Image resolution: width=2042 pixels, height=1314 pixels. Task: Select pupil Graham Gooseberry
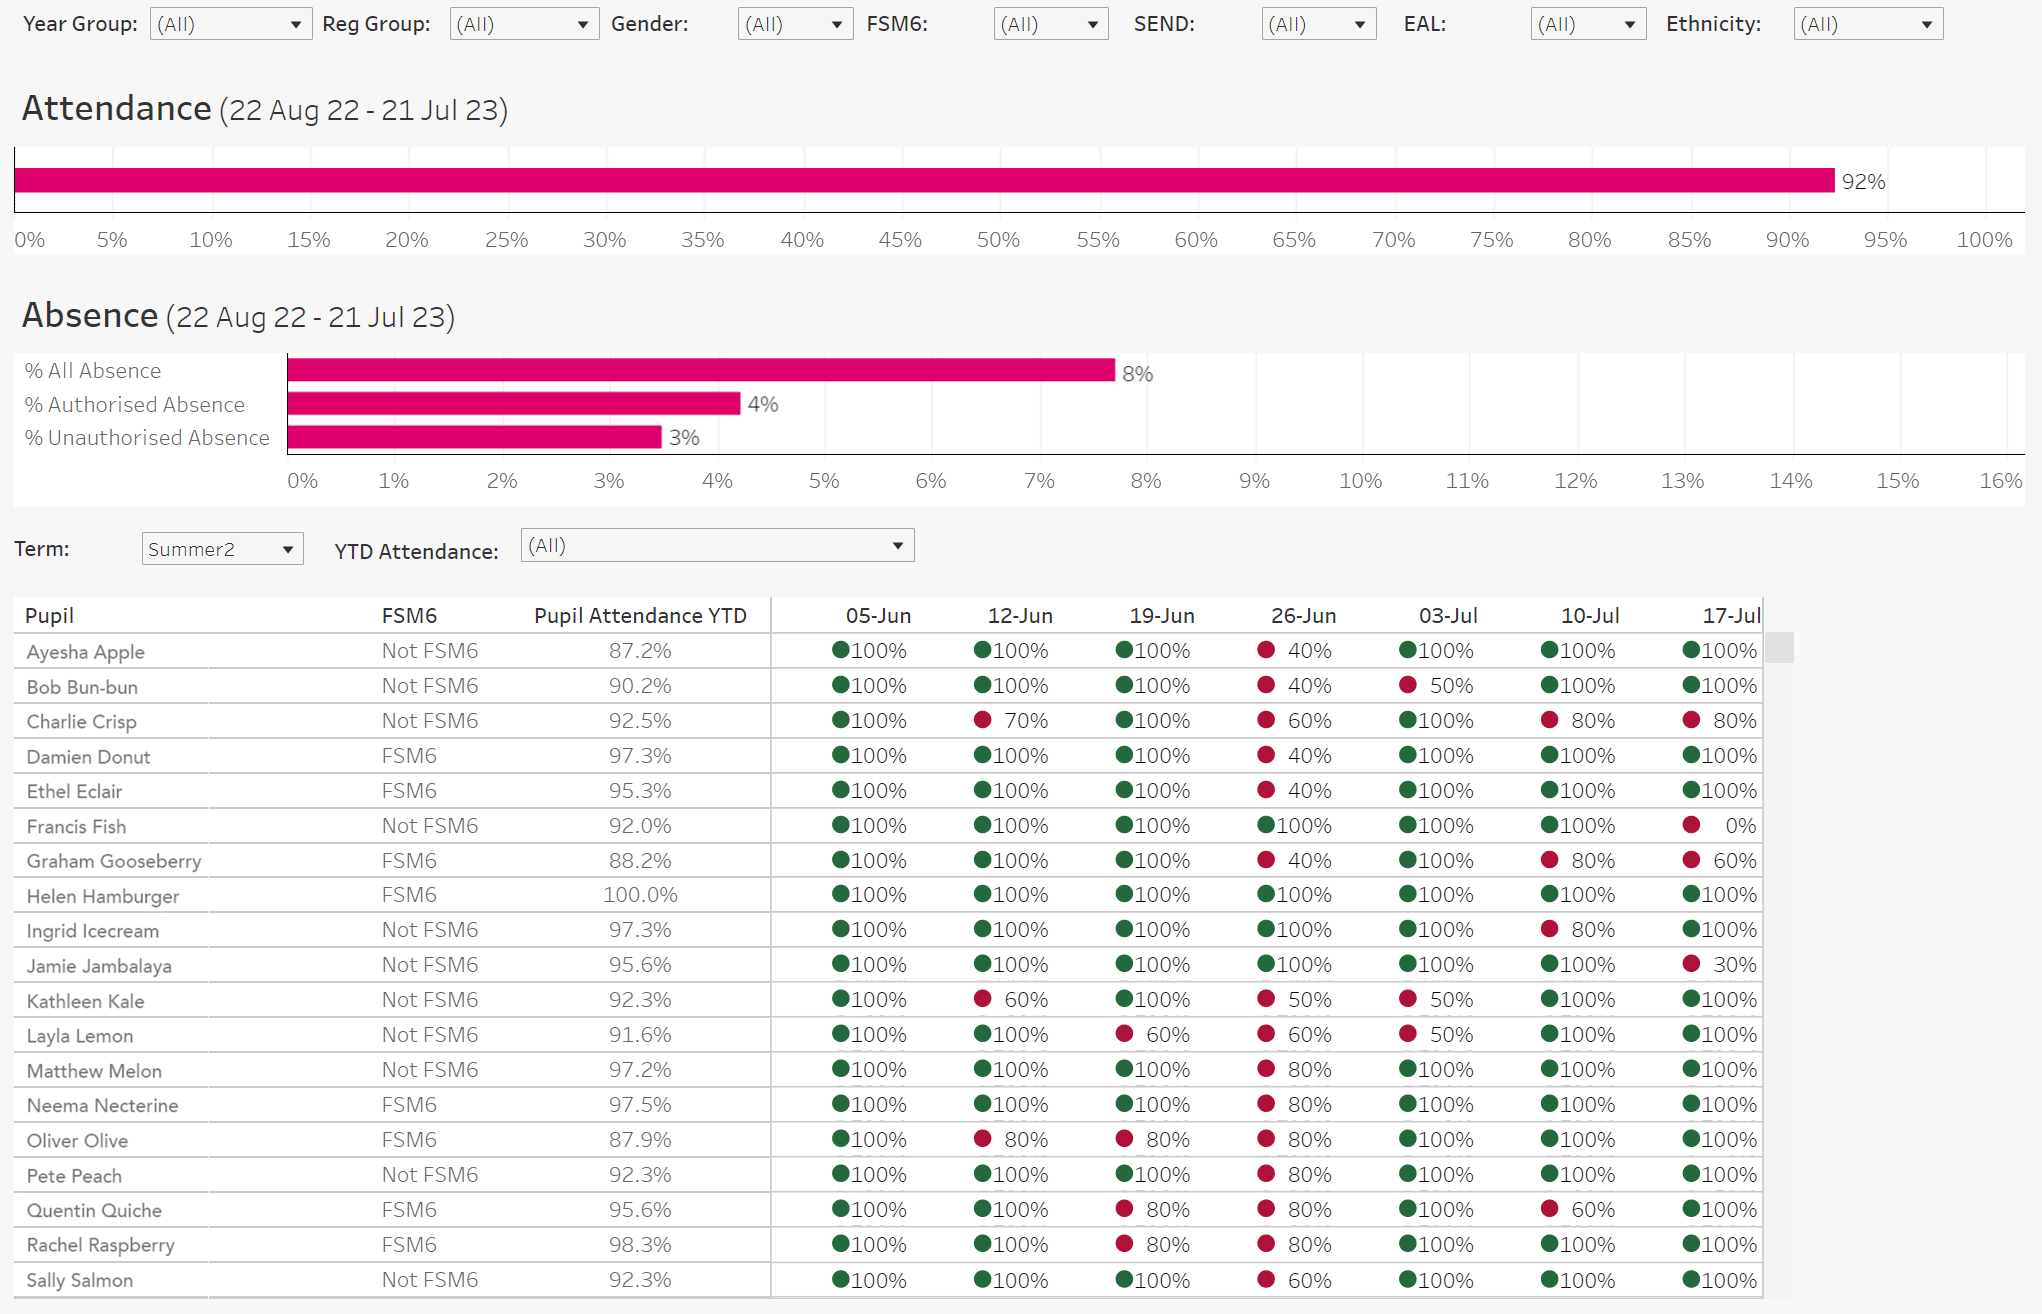click(114, 861)
